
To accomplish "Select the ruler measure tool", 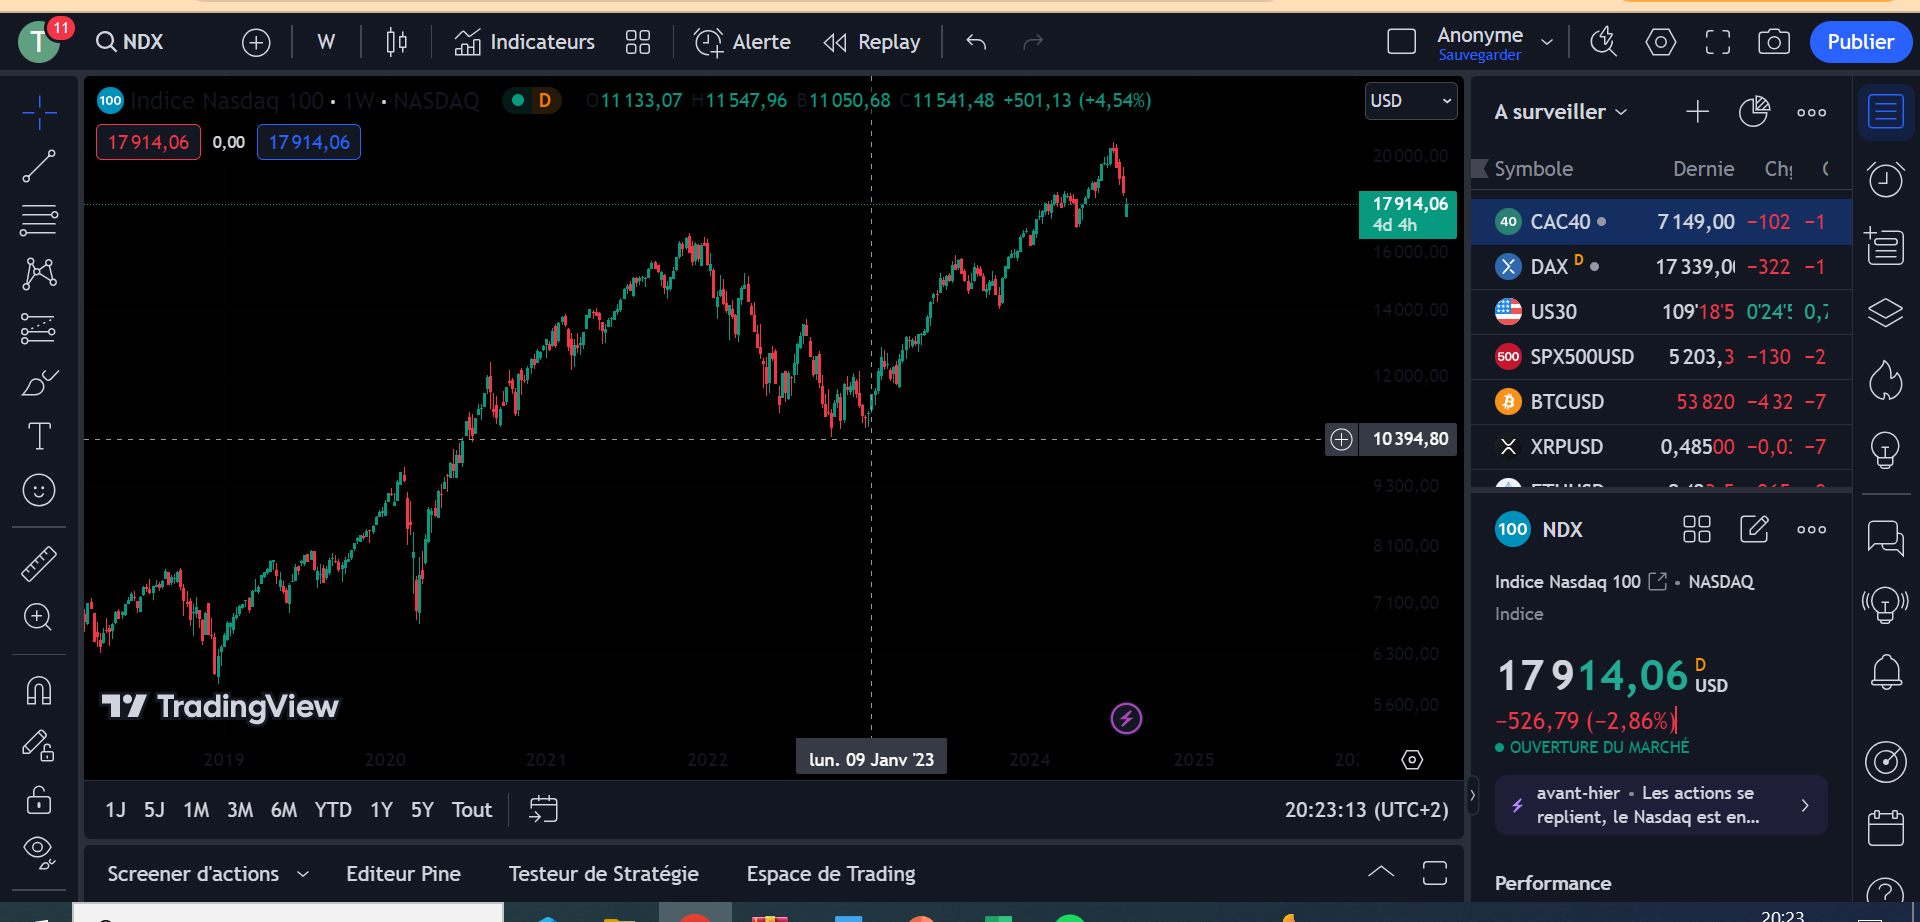I will (x=39, y=564).
